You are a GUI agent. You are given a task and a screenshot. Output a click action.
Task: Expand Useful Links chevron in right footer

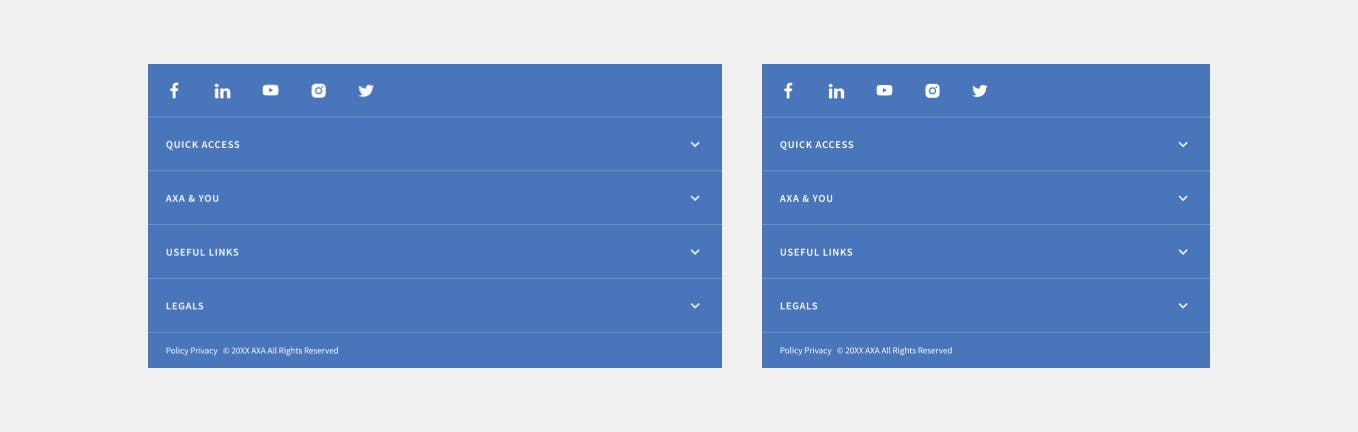(1183, 252)
